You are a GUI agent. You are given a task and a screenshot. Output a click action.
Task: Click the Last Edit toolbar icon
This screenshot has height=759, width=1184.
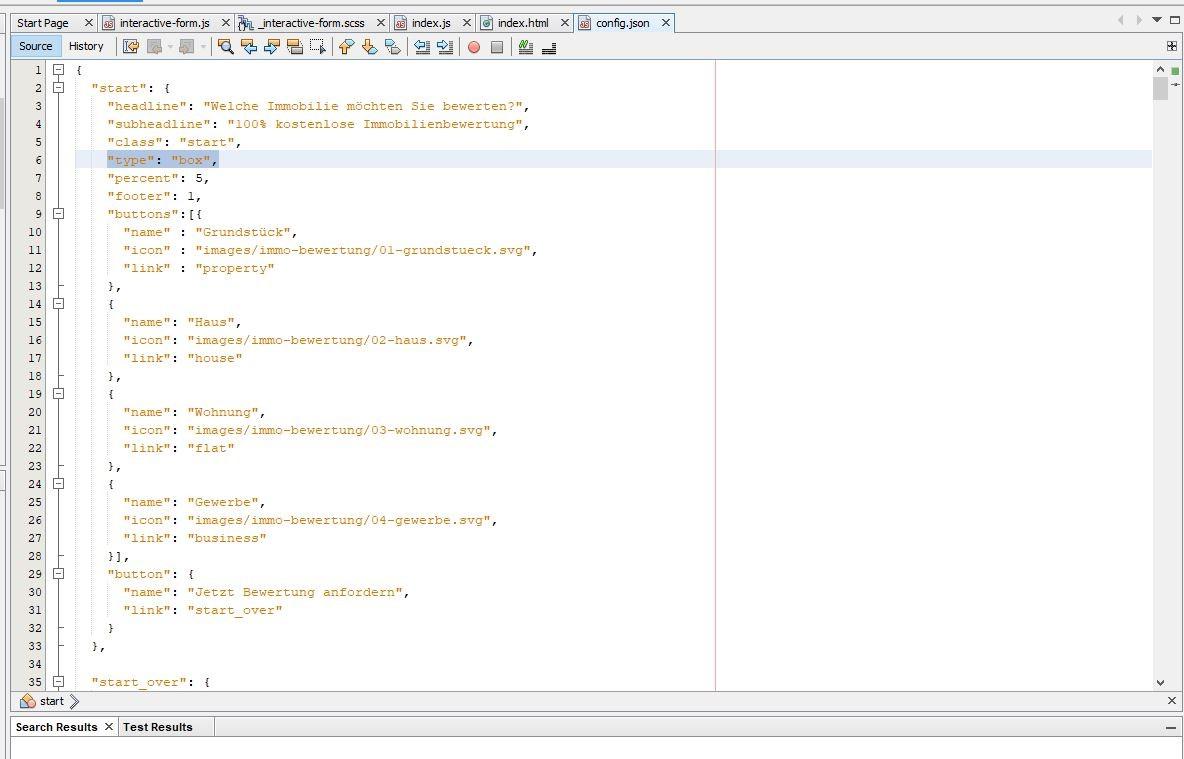click(x=130, y=46)
